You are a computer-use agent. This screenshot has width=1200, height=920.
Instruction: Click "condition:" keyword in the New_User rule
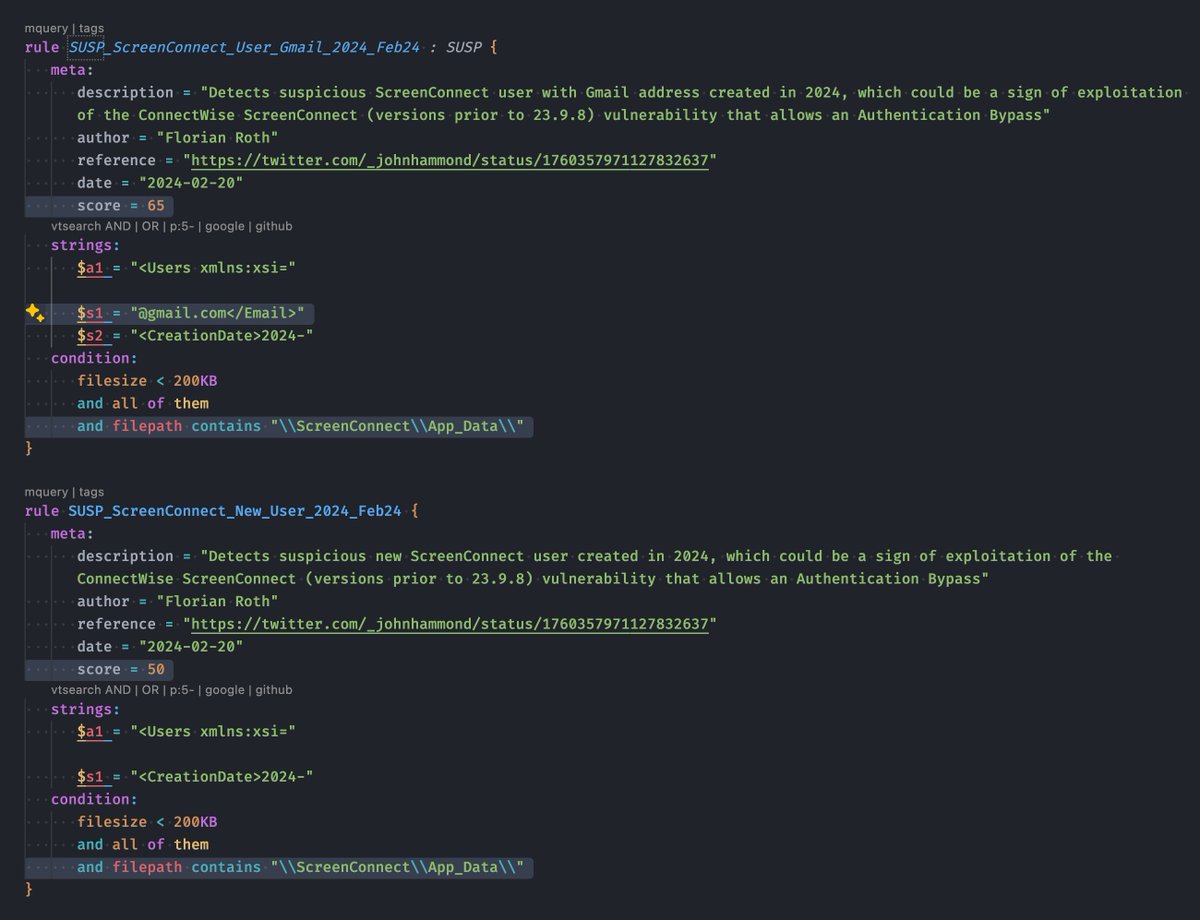[94, 799]
